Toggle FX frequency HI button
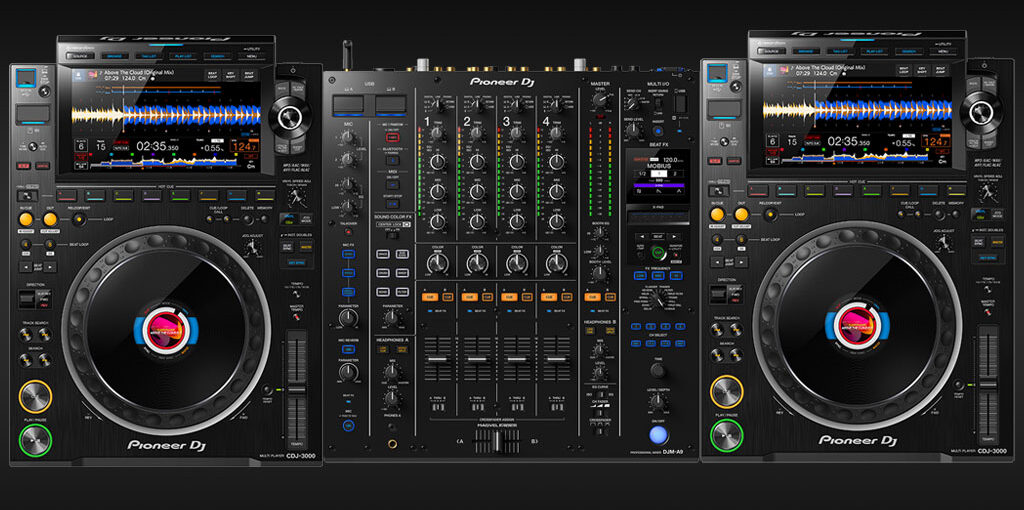 click(x=677, y=275)
